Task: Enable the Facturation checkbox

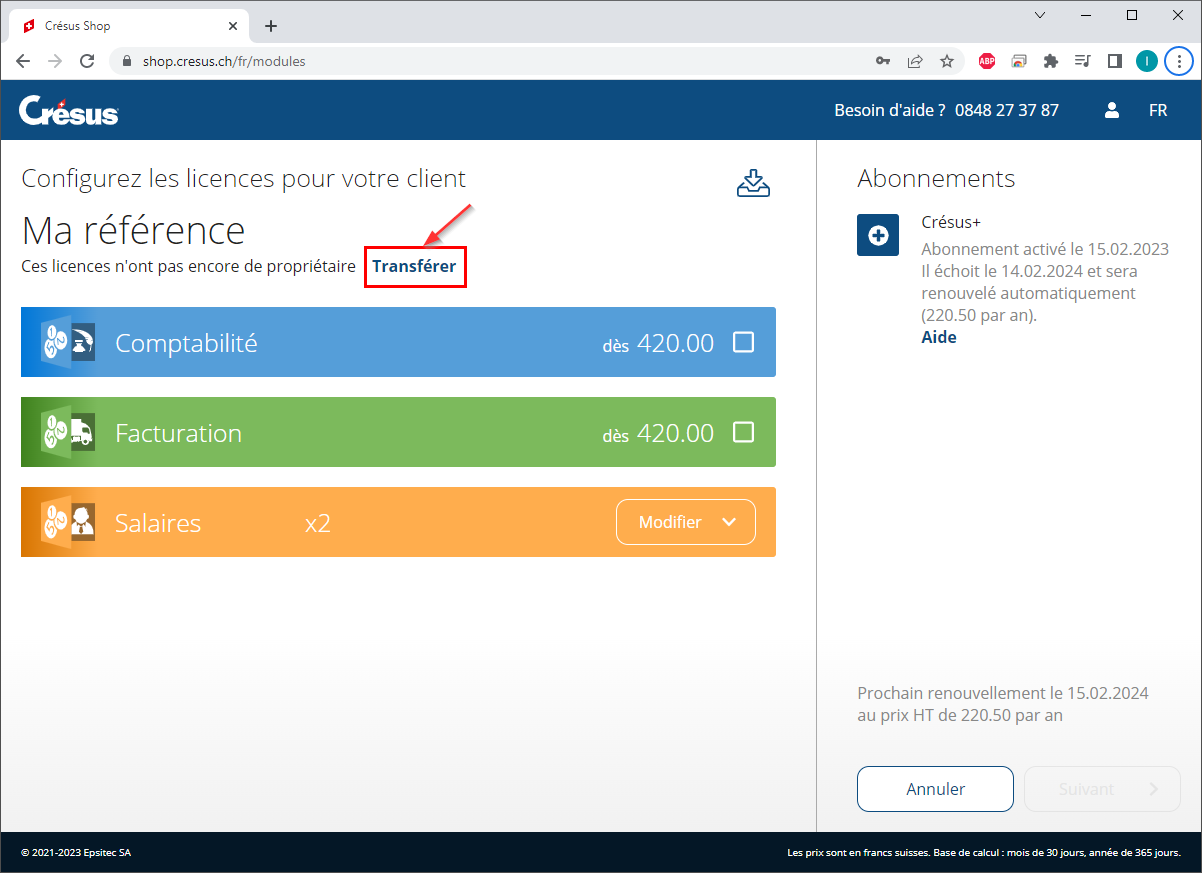Action: tap(743, 432)
